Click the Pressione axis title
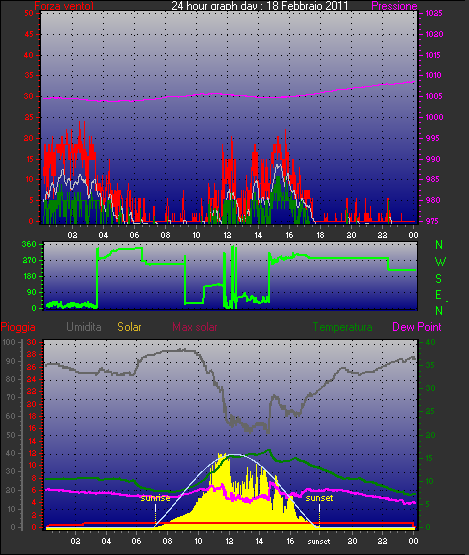 pyautogui.click(x=394, y=6)
